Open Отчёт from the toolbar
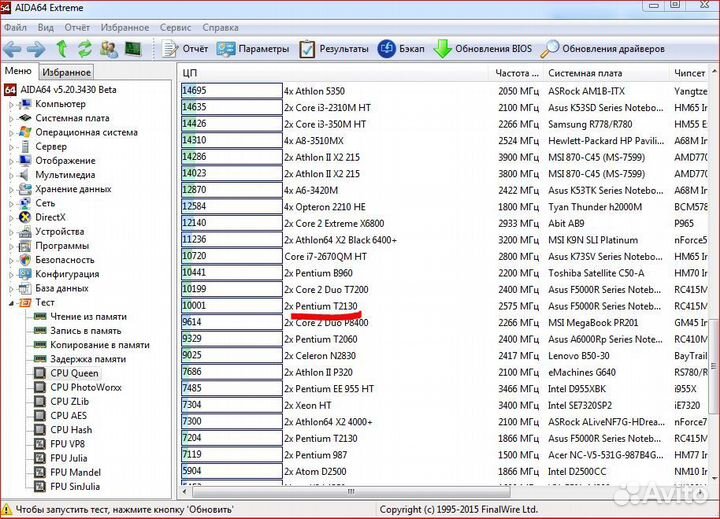720x519 pixels. click(x=185, y=49)
